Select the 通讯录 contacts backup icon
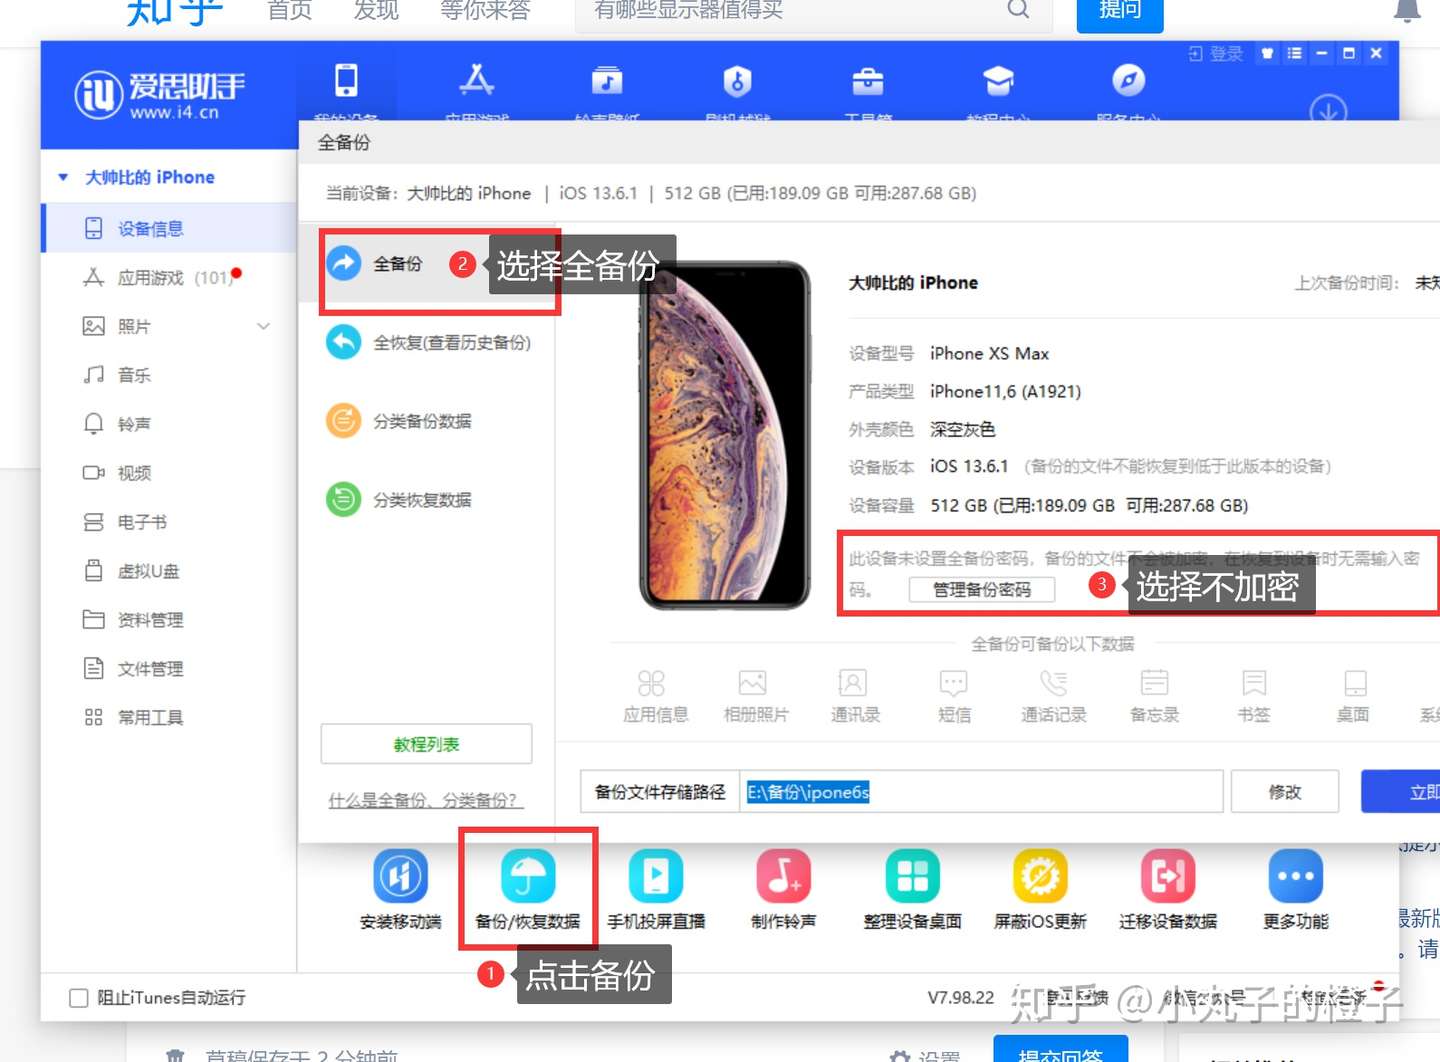 (x=853, y=683)
